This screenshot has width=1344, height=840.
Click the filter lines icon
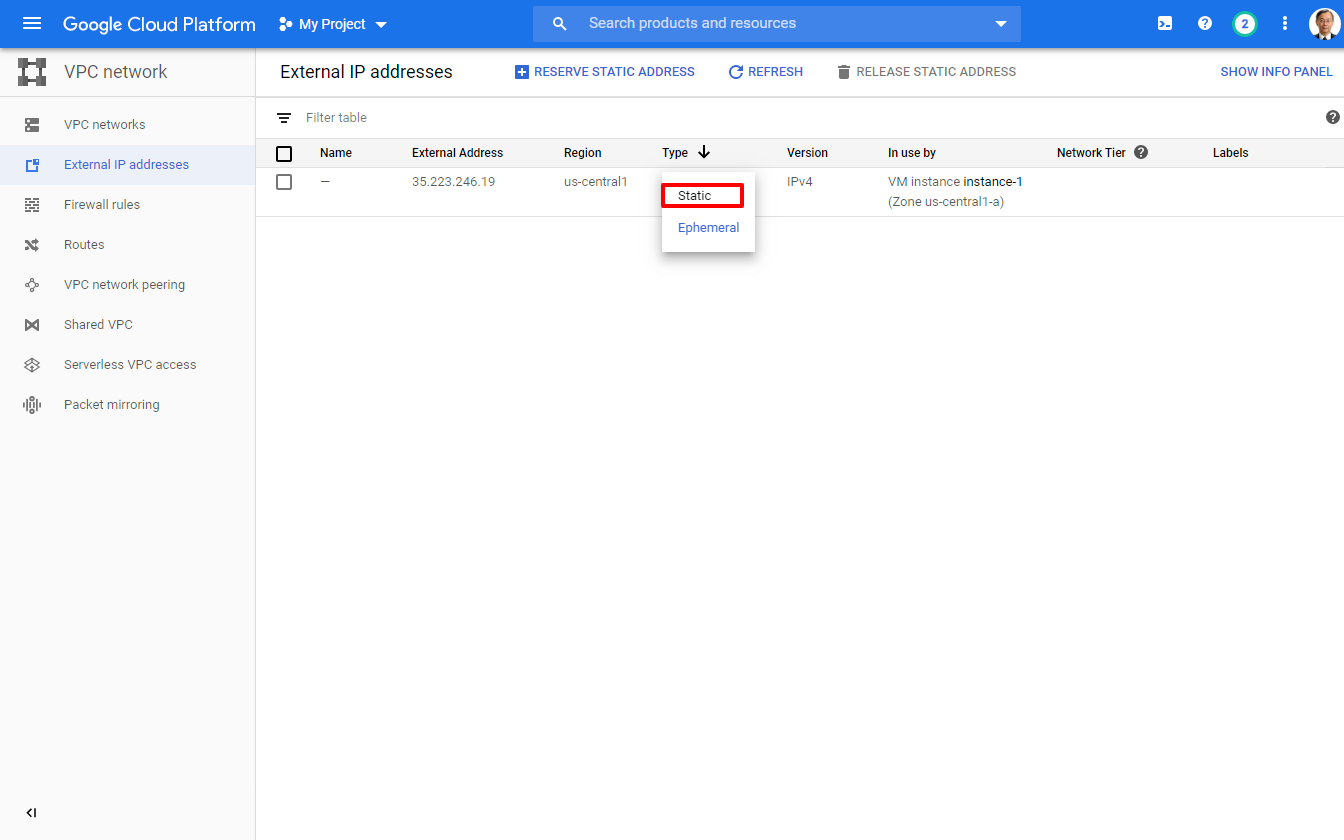284,118
